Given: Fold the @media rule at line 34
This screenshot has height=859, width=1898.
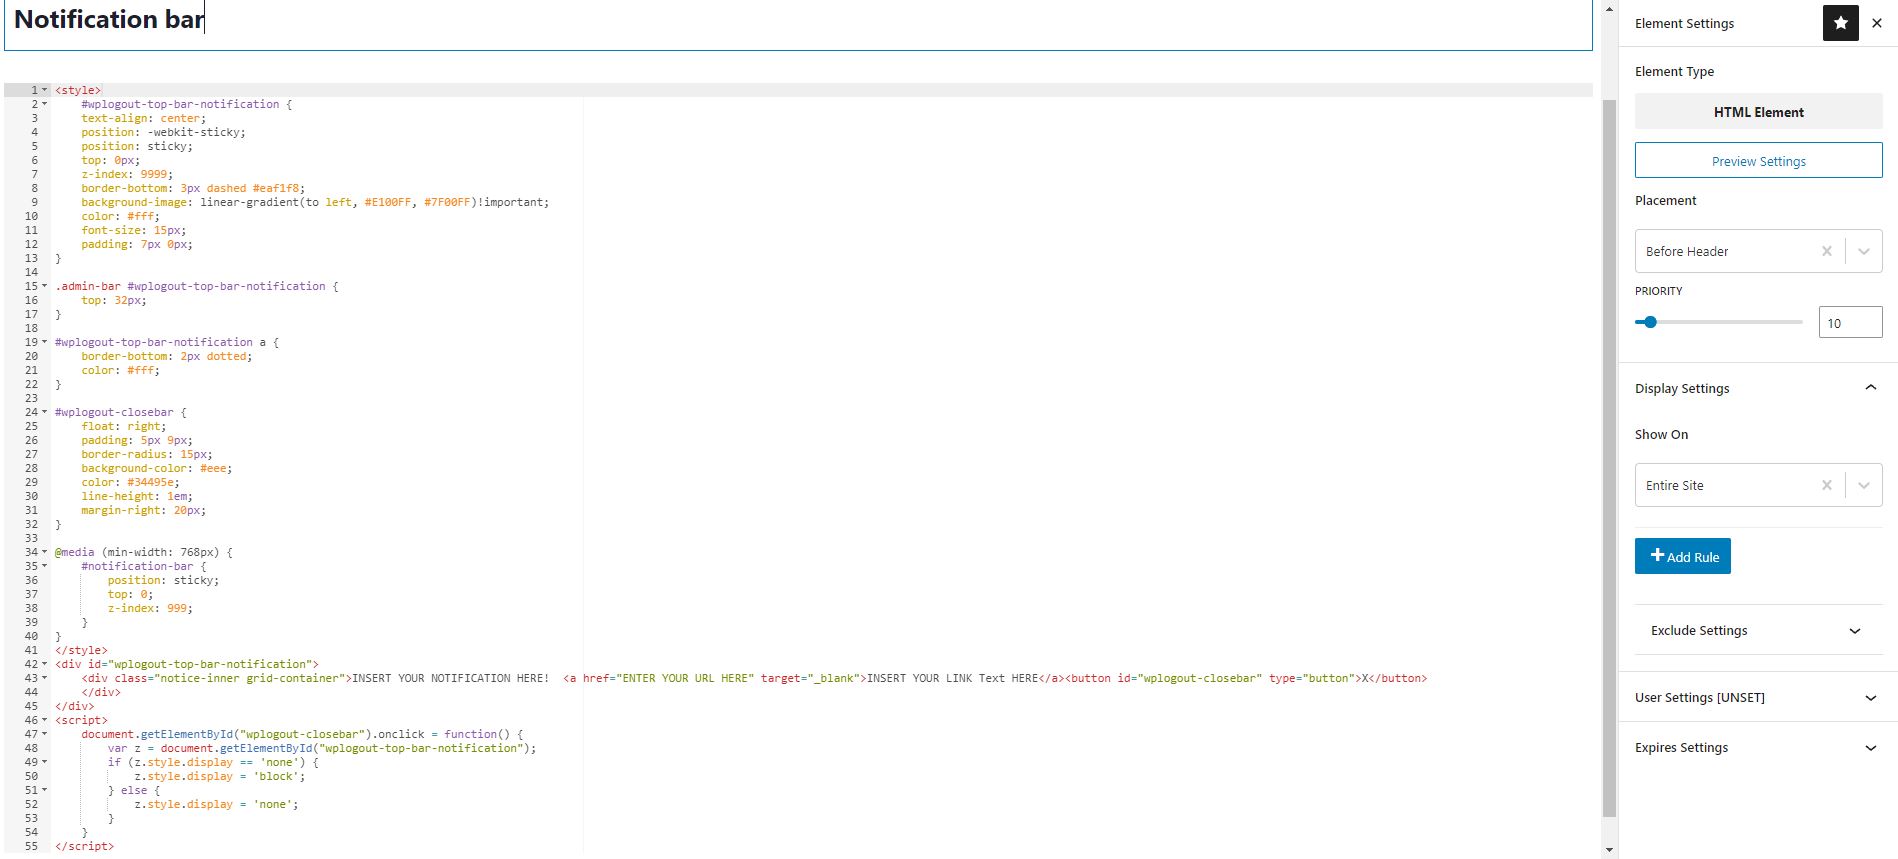Looking at the screenshot, I should click(45, 552).
